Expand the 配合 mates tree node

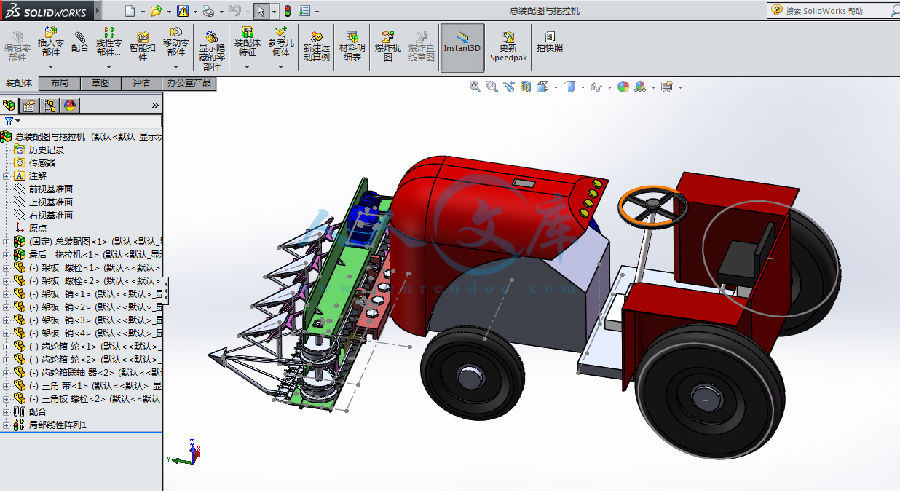coord(6,412)
